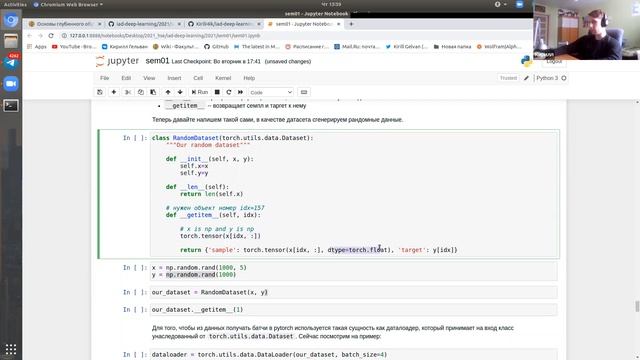
Task: Restart the kernel using the circular arrow
Action: pyautogui.click(x=229, y=92)
